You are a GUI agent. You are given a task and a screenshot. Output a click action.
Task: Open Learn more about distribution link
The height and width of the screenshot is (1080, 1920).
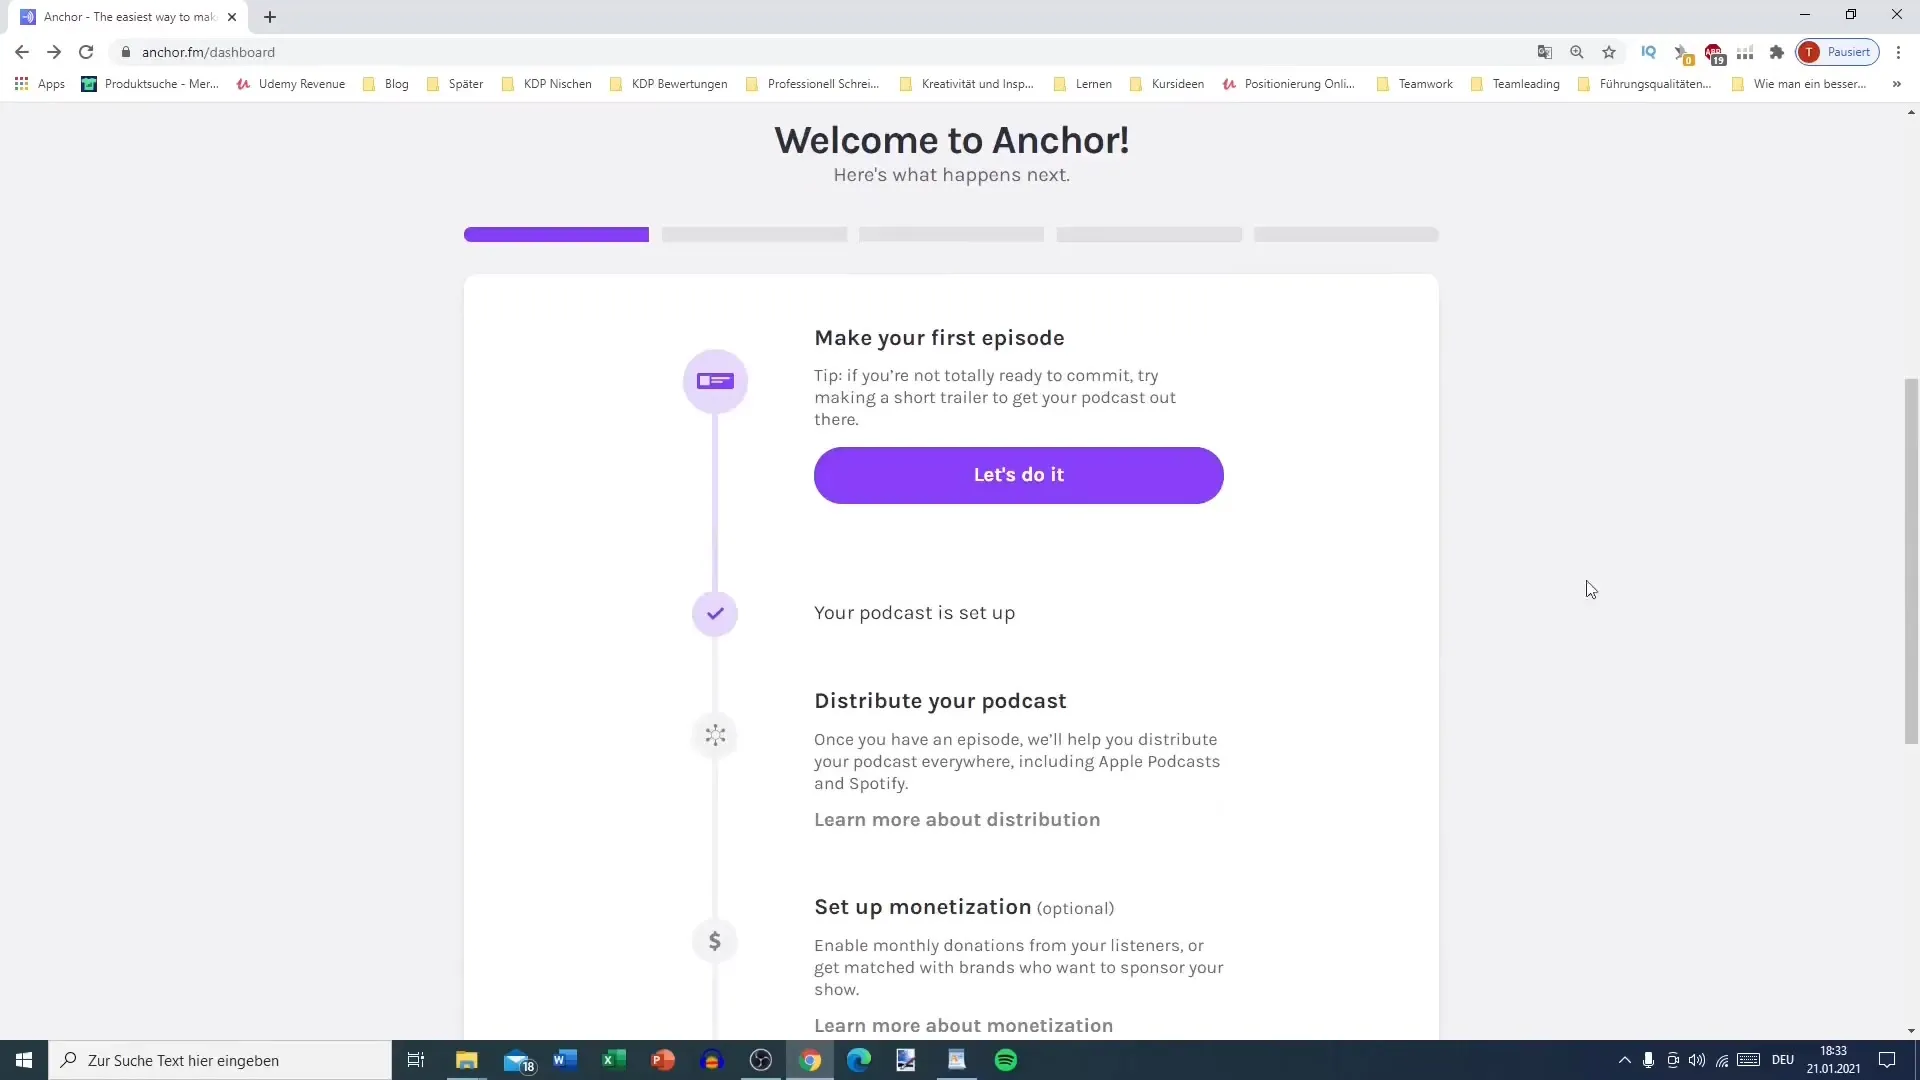(x=957, y=819)
